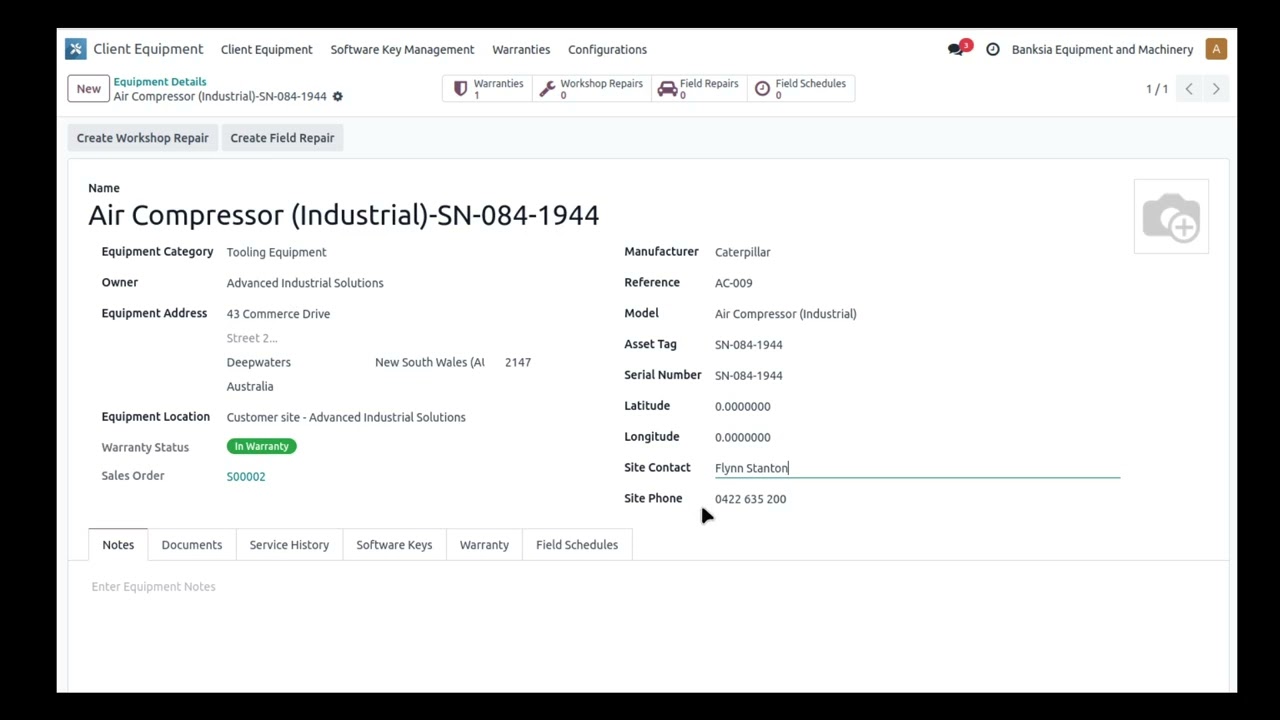
Task: Edit Asset Tag field SN-084-1944
Action: tap(917, 345)
